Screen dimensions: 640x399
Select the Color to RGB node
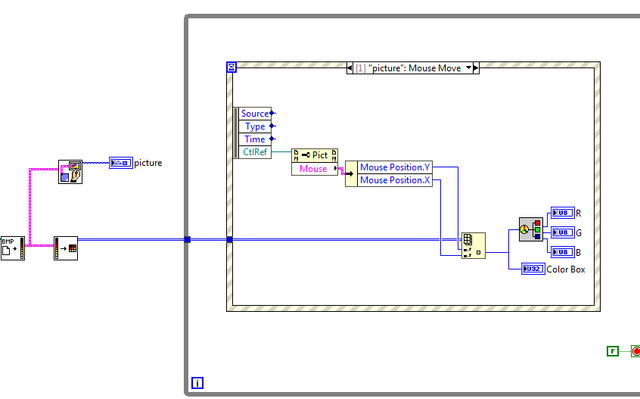(x=531, y=229)
